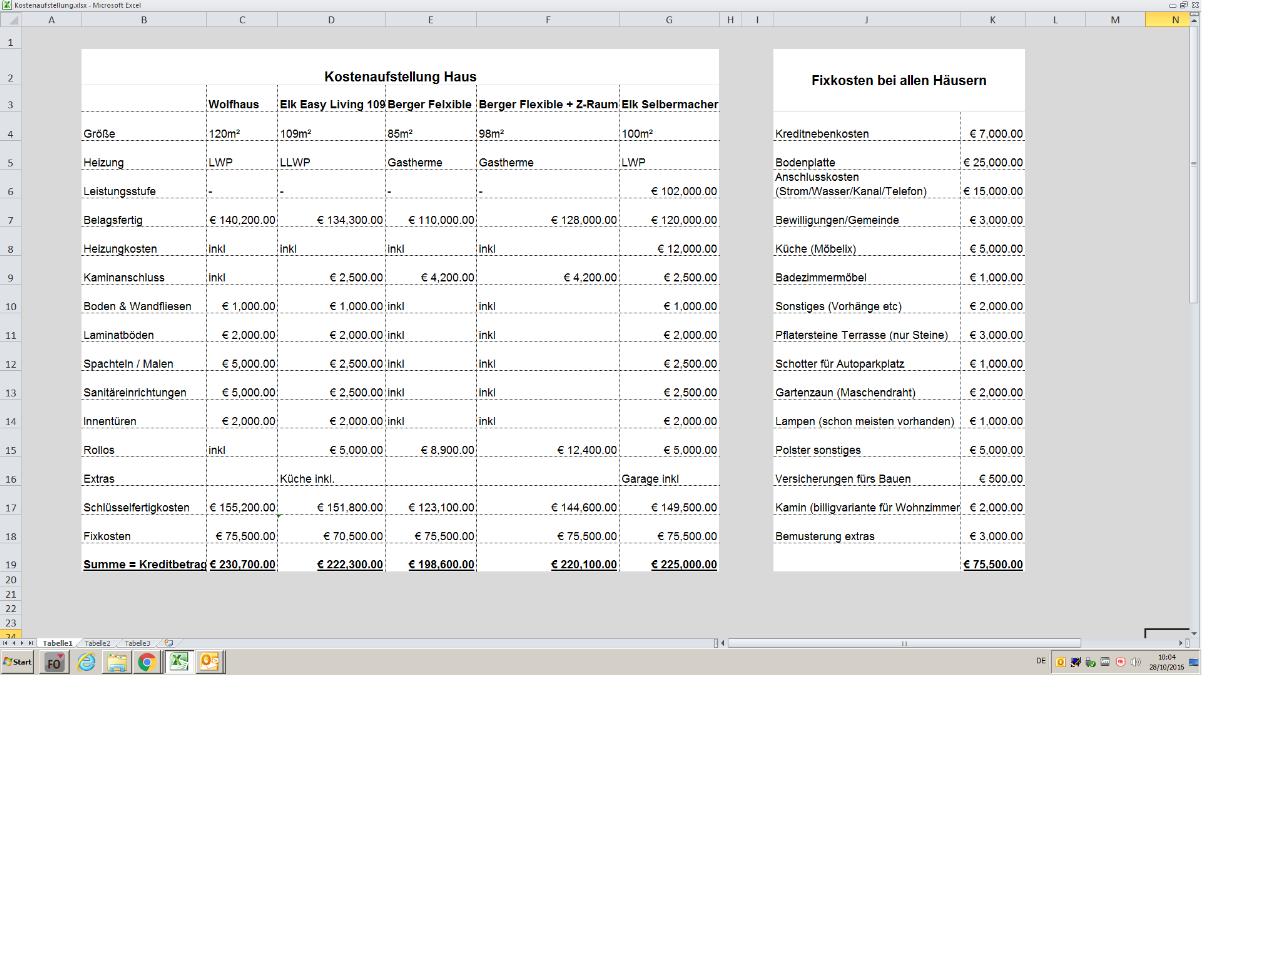Go to next sheet tab arrow
Viewport: 1280px width, 960px height.
[22, 643]
